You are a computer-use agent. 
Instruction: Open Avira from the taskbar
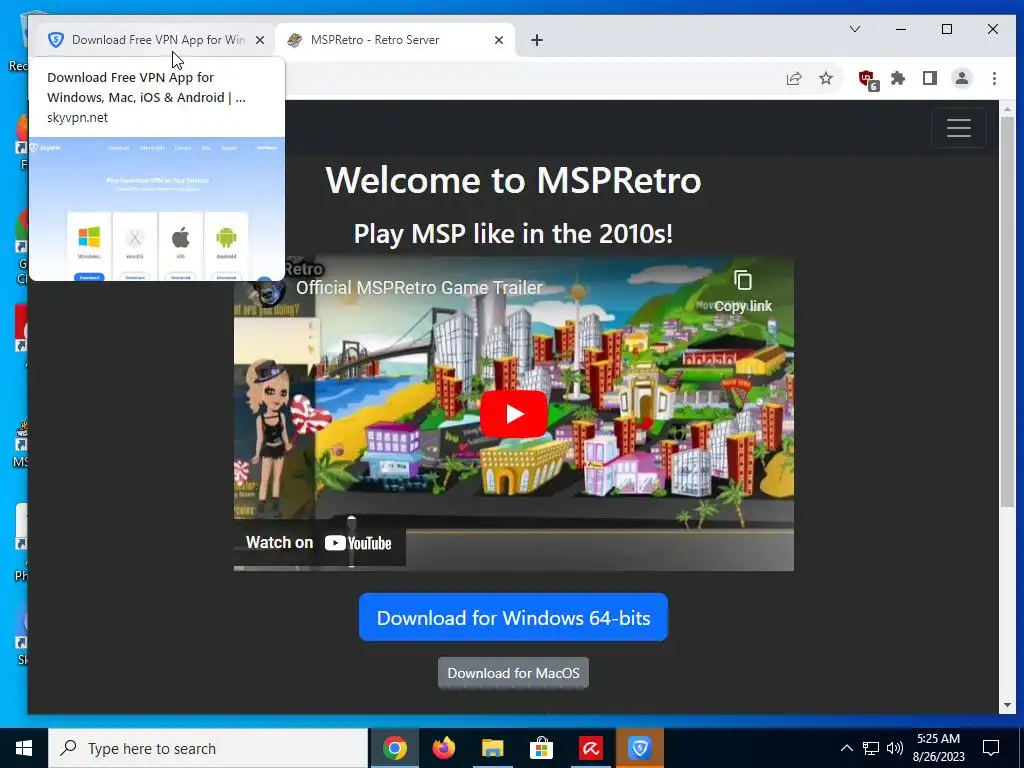tap(590, 748)
